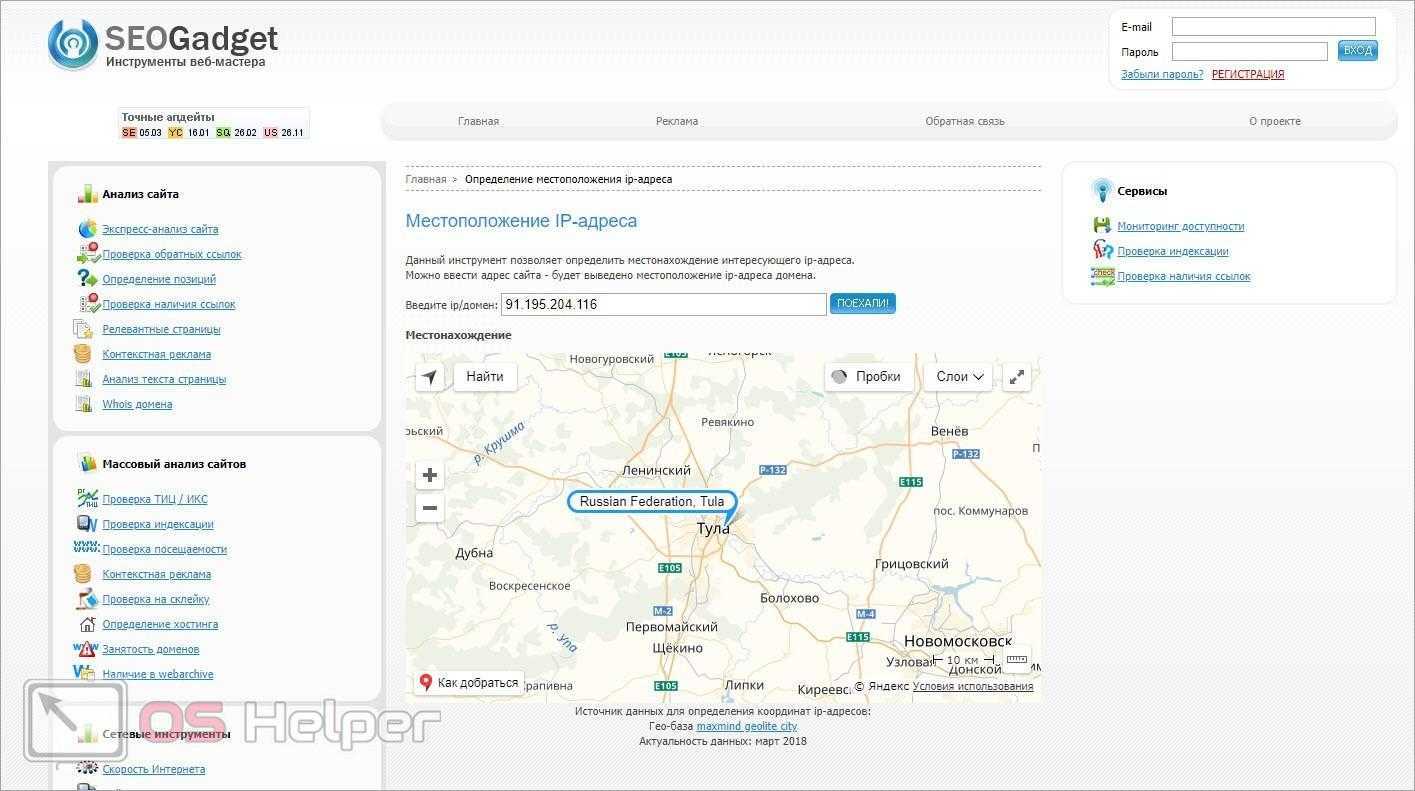Click the ВХОД login button
The image size is (1415, 791).
1358,50
